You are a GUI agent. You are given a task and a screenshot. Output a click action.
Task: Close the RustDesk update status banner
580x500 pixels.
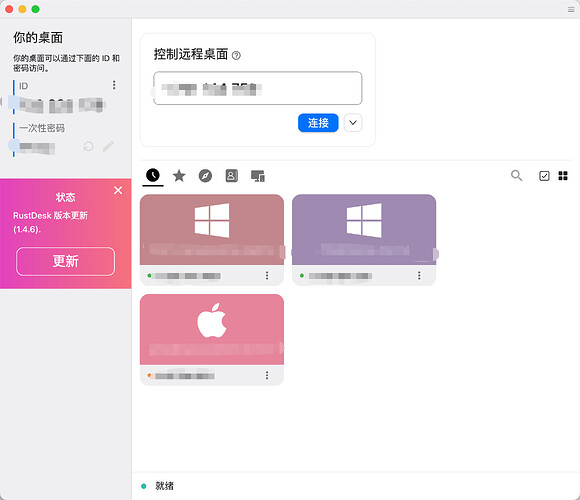[x=118, y=190]
